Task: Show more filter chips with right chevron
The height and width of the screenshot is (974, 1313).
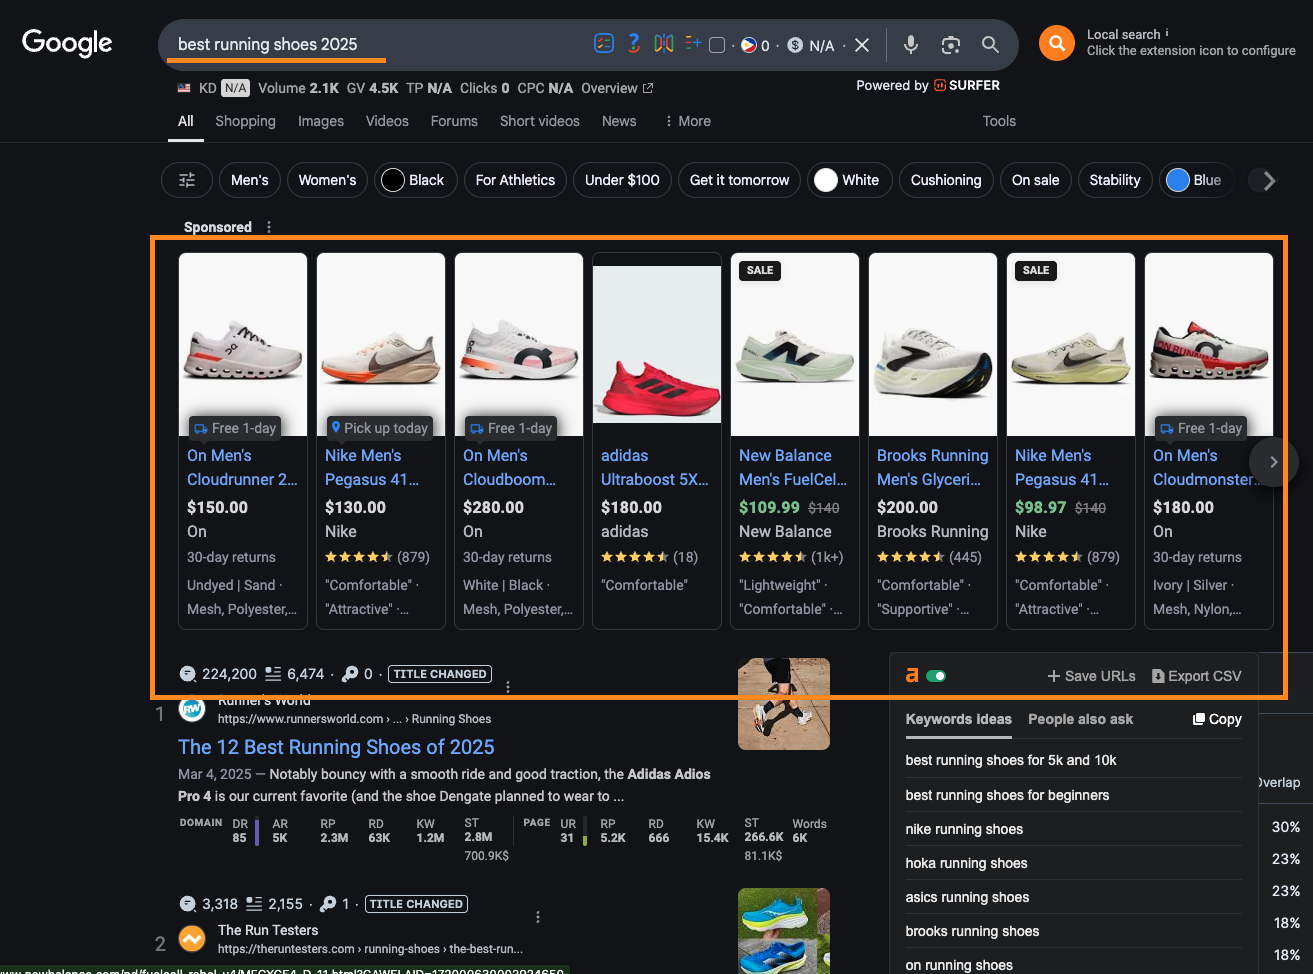Action: pos(1269,180)
